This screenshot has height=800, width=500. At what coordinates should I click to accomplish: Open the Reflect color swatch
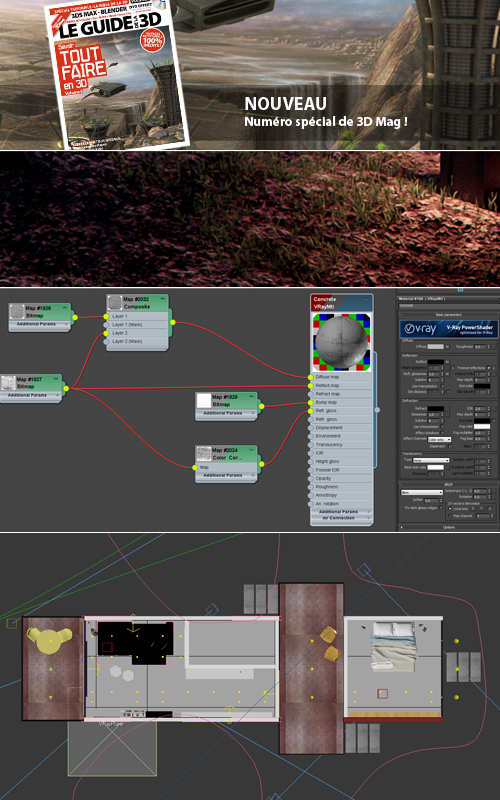point(436,362)
